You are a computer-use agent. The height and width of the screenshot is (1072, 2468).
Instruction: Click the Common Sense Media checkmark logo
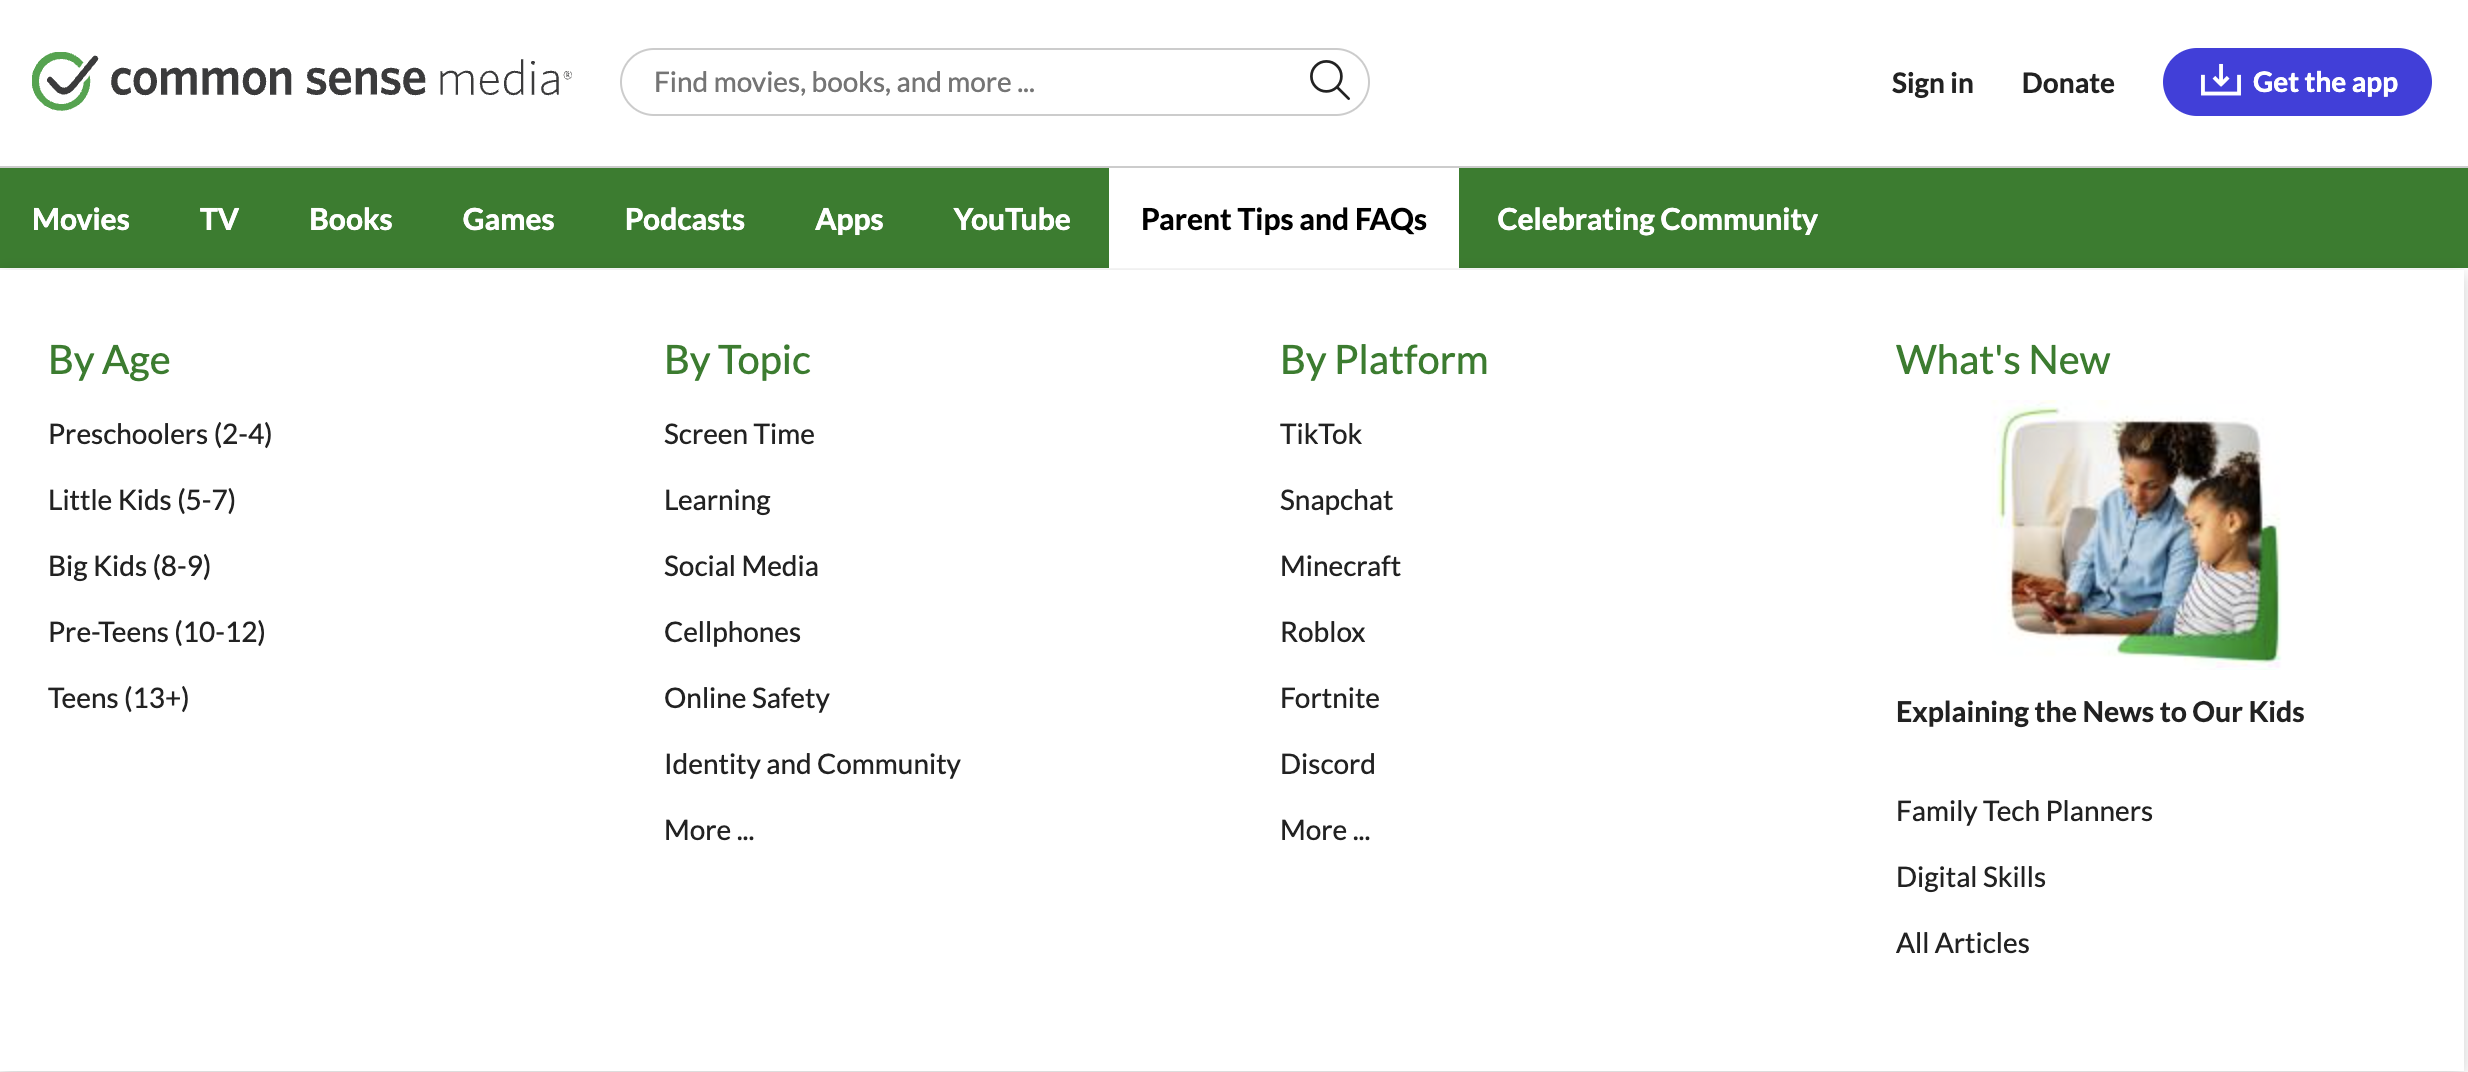pyautogui.click(x=64, y=81)
